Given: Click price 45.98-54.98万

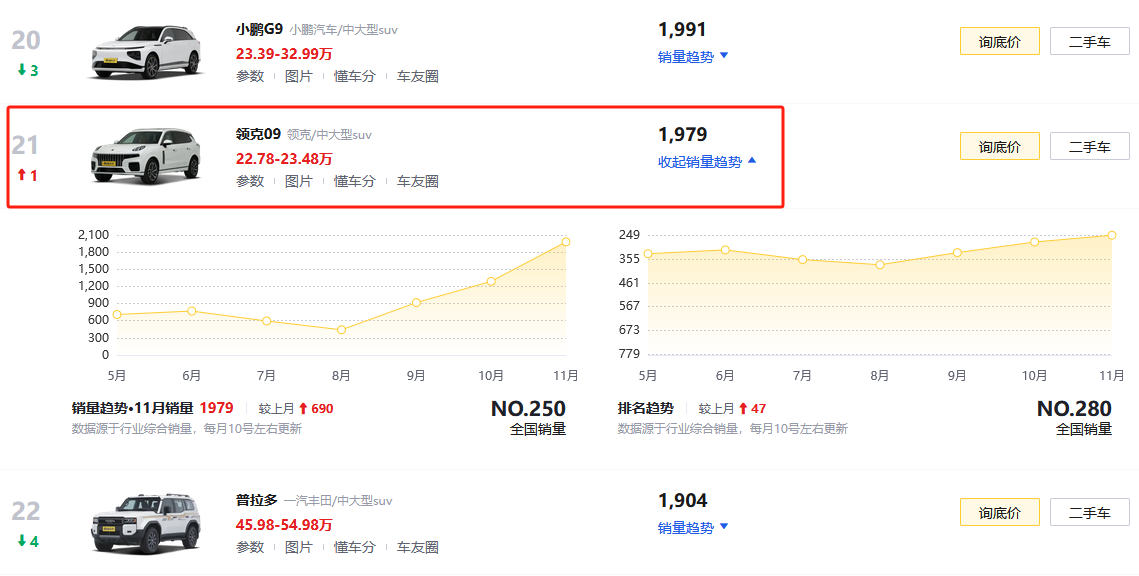Looking at the screenshot, I should [284, 524].
